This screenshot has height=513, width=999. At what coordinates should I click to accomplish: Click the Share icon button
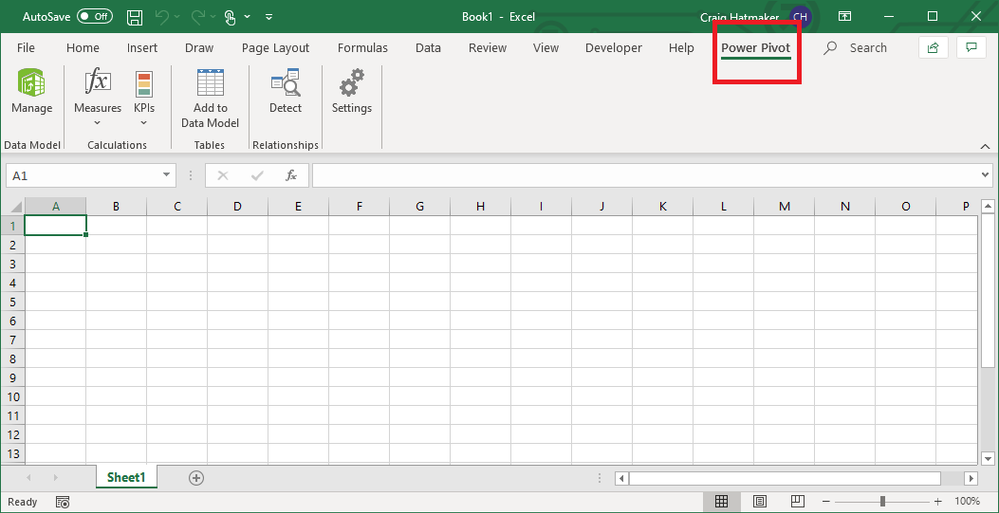[x=933, y=48]
